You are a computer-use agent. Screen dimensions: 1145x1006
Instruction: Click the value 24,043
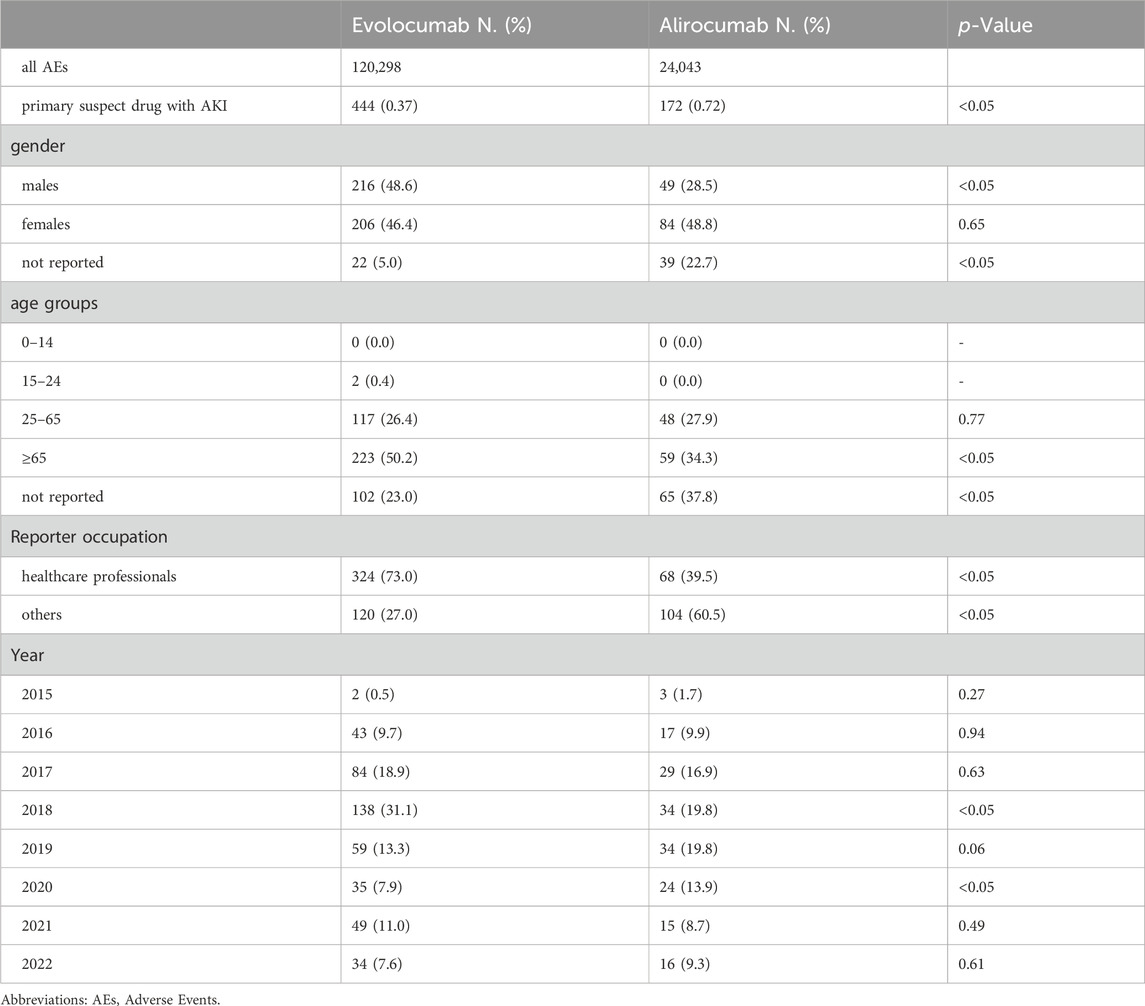(x=681, y=67)
